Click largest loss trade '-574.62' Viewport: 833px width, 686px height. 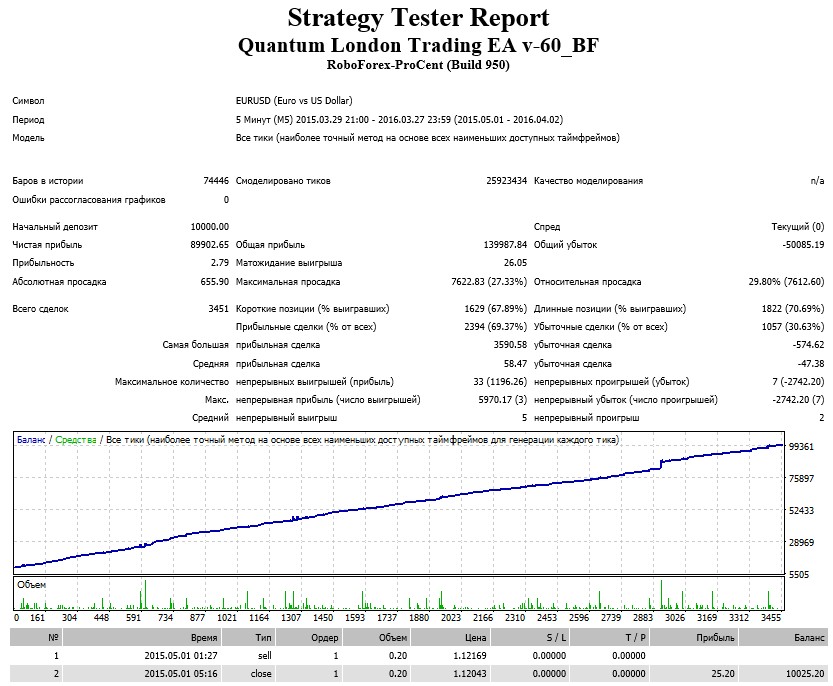[808, 345]
